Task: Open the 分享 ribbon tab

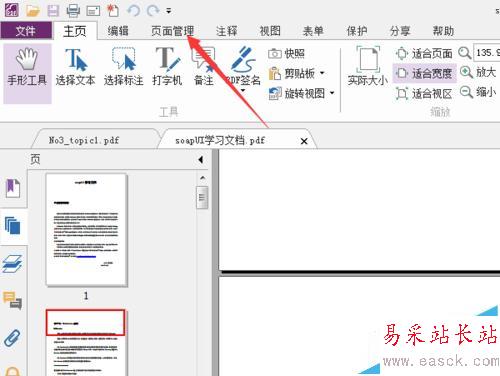Action: [x=400, y=31]
